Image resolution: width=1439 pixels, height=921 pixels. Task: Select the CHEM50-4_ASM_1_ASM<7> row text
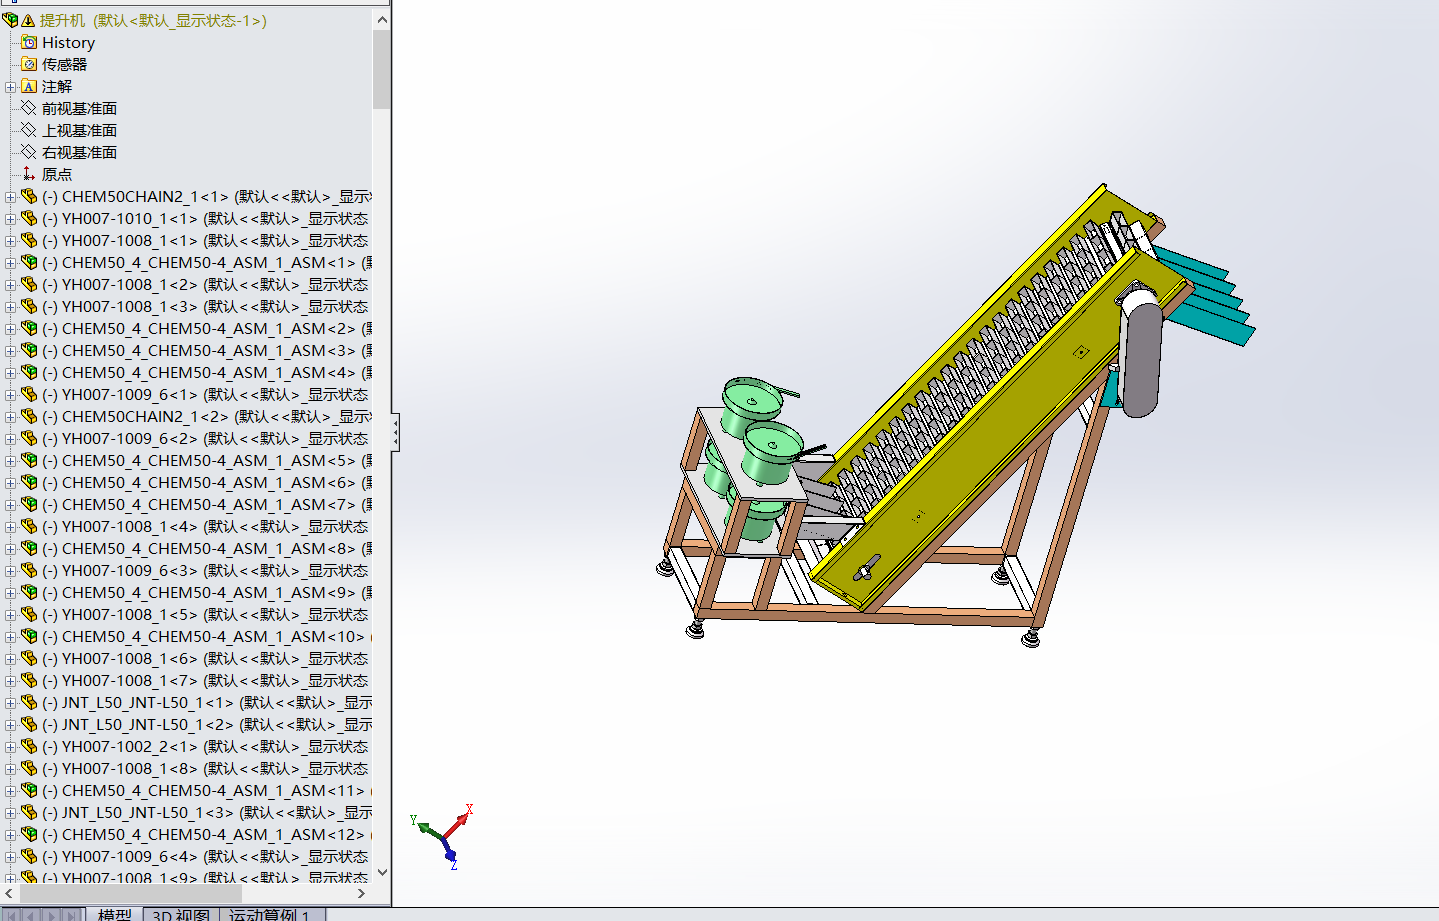click(207, 504)
